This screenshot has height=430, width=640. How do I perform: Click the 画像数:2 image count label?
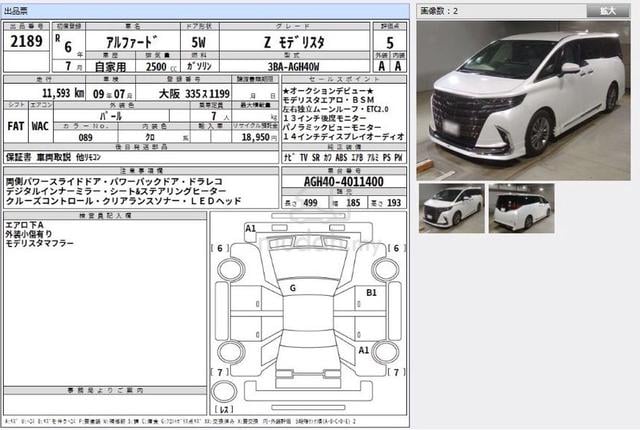tap(439, 11)
